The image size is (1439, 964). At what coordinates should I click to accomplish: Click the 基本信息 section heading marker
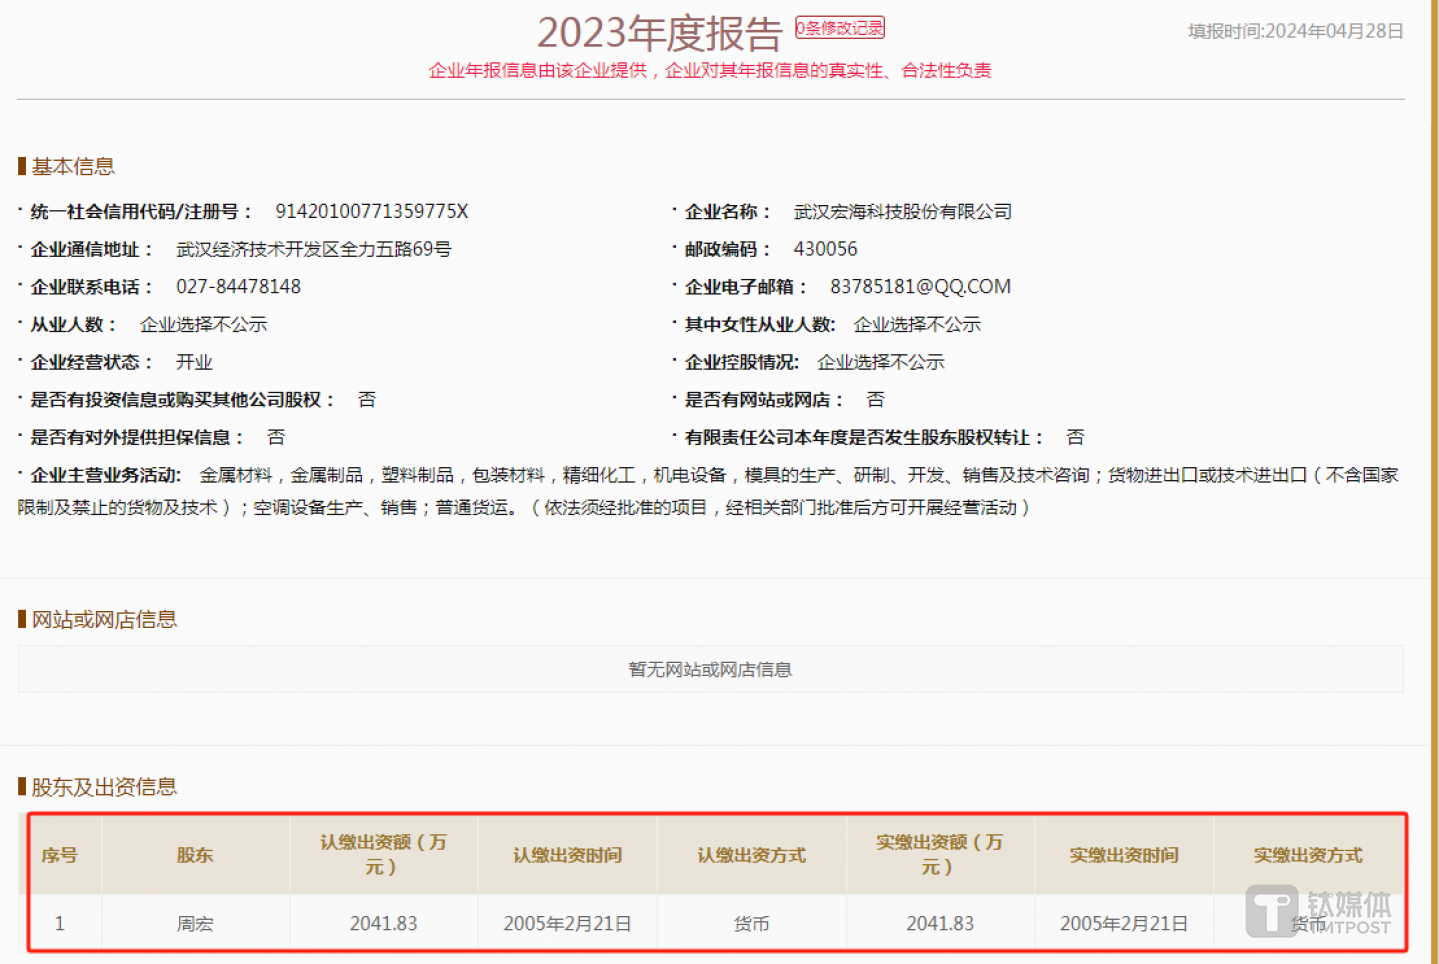pos(22,166)
